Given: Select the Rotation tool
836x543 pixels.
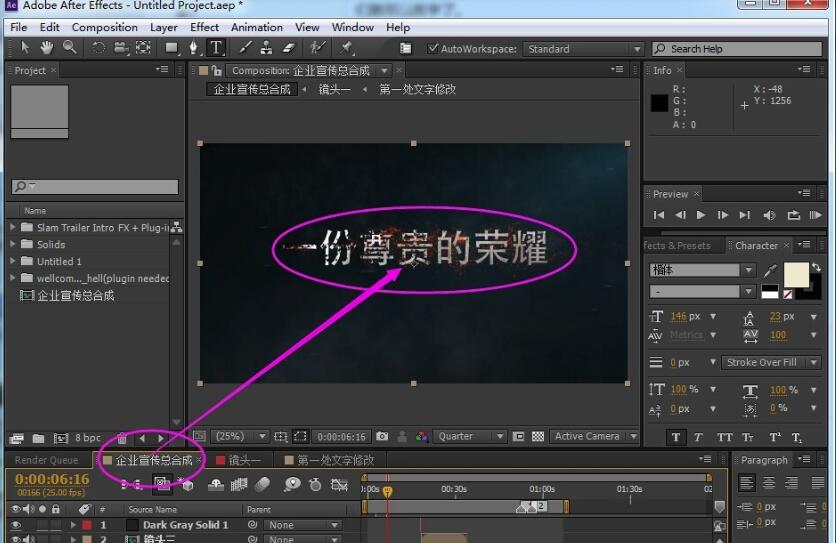Looking at the screenshot, I should click(x=98, y=48).
